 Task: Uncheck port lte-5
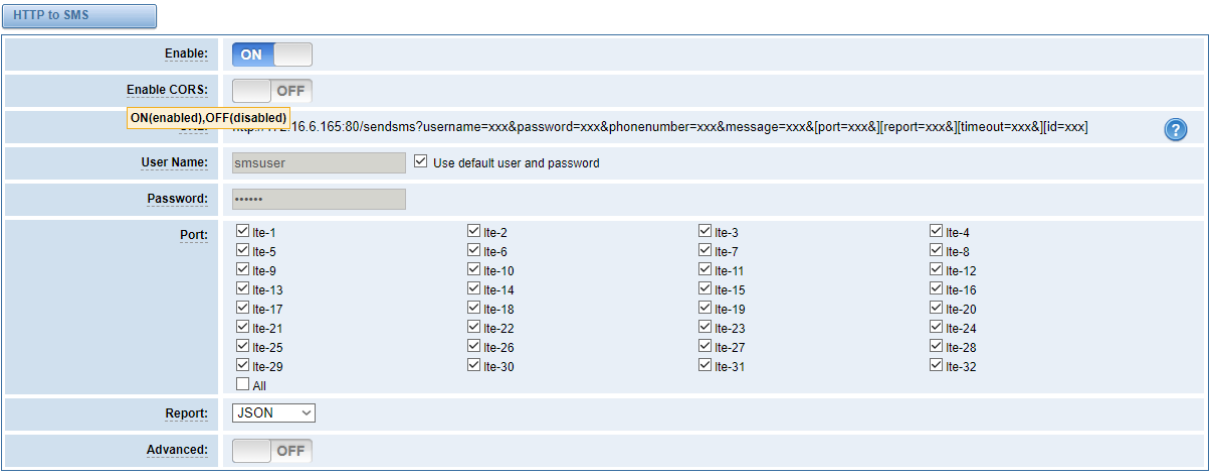243,250
